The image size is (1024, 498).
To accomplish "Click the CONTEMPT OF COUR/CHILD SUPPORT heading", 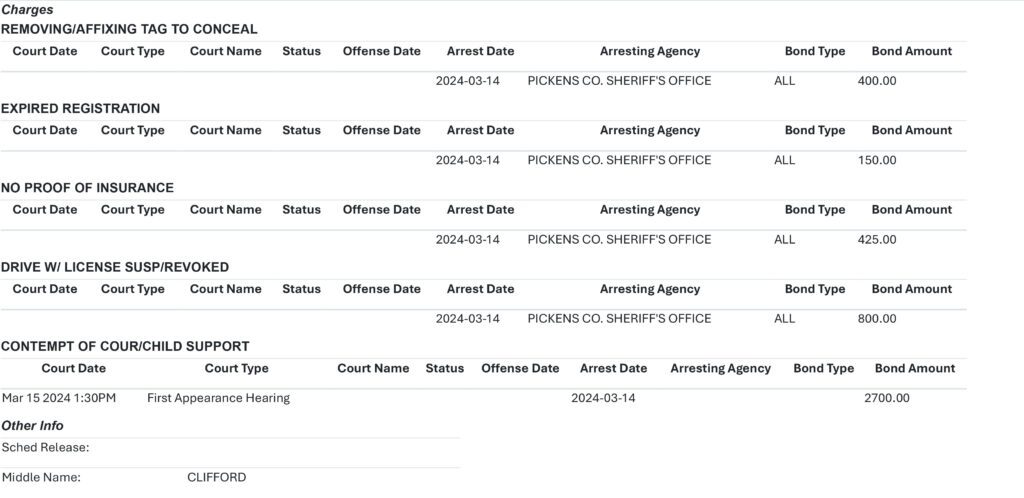I will [x=125, y=347].
